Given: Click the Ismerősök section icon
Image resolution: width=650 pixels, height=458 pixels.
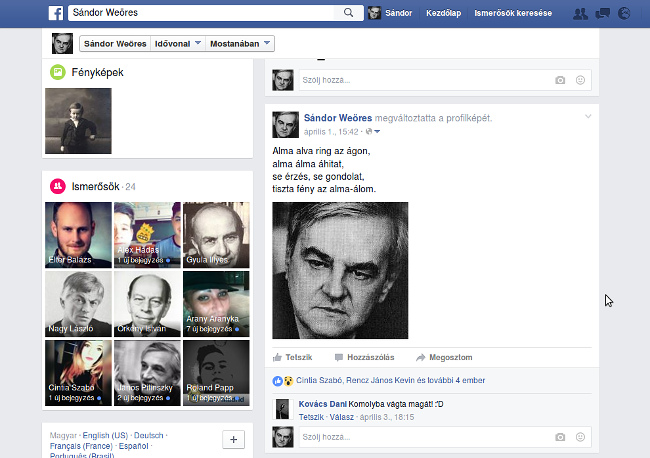Looking at the screenshot, I should tap(58, 186).
